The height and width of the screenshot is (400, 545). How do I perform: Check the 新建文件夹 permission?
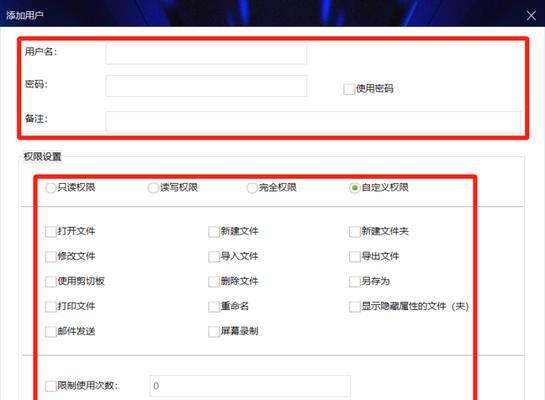coord(355,232)
